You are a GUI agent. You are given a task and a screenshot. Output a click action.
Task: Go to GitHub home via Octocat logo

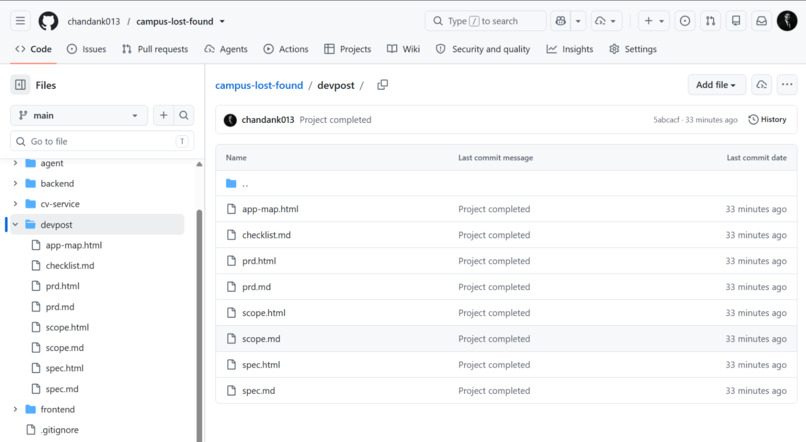[x=49, y=21]
